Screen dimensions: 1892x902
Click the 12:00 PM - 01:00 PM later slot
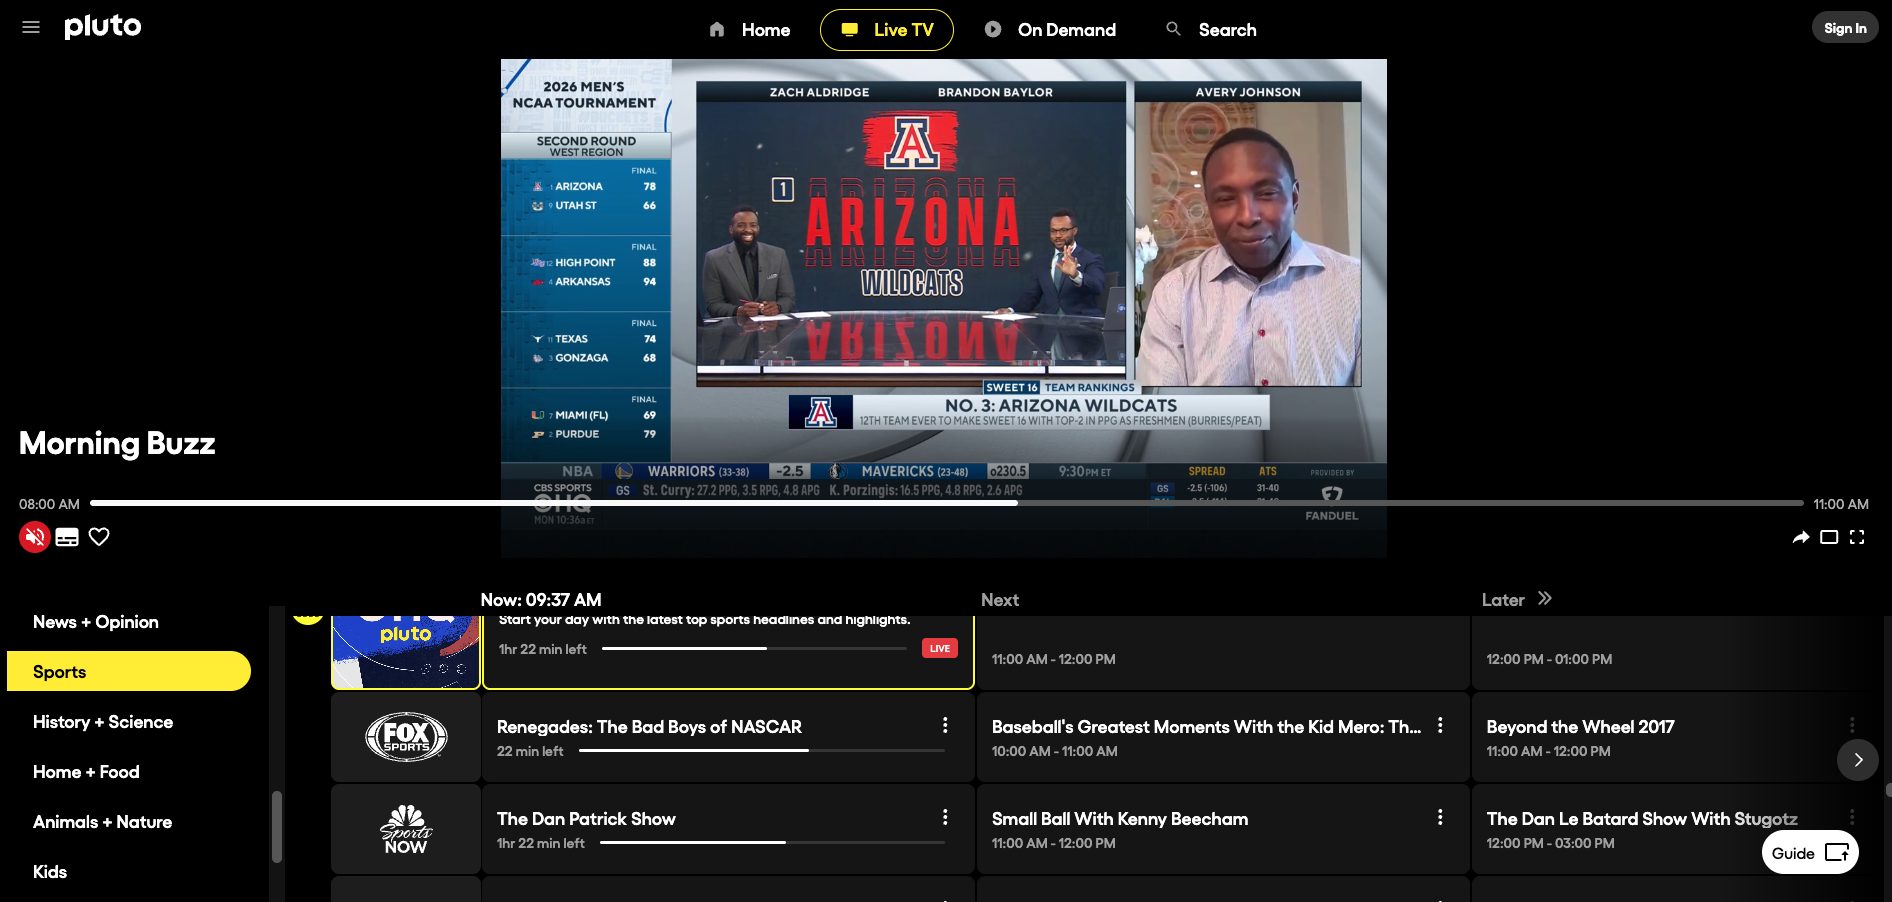click(x=1677, y=652)
